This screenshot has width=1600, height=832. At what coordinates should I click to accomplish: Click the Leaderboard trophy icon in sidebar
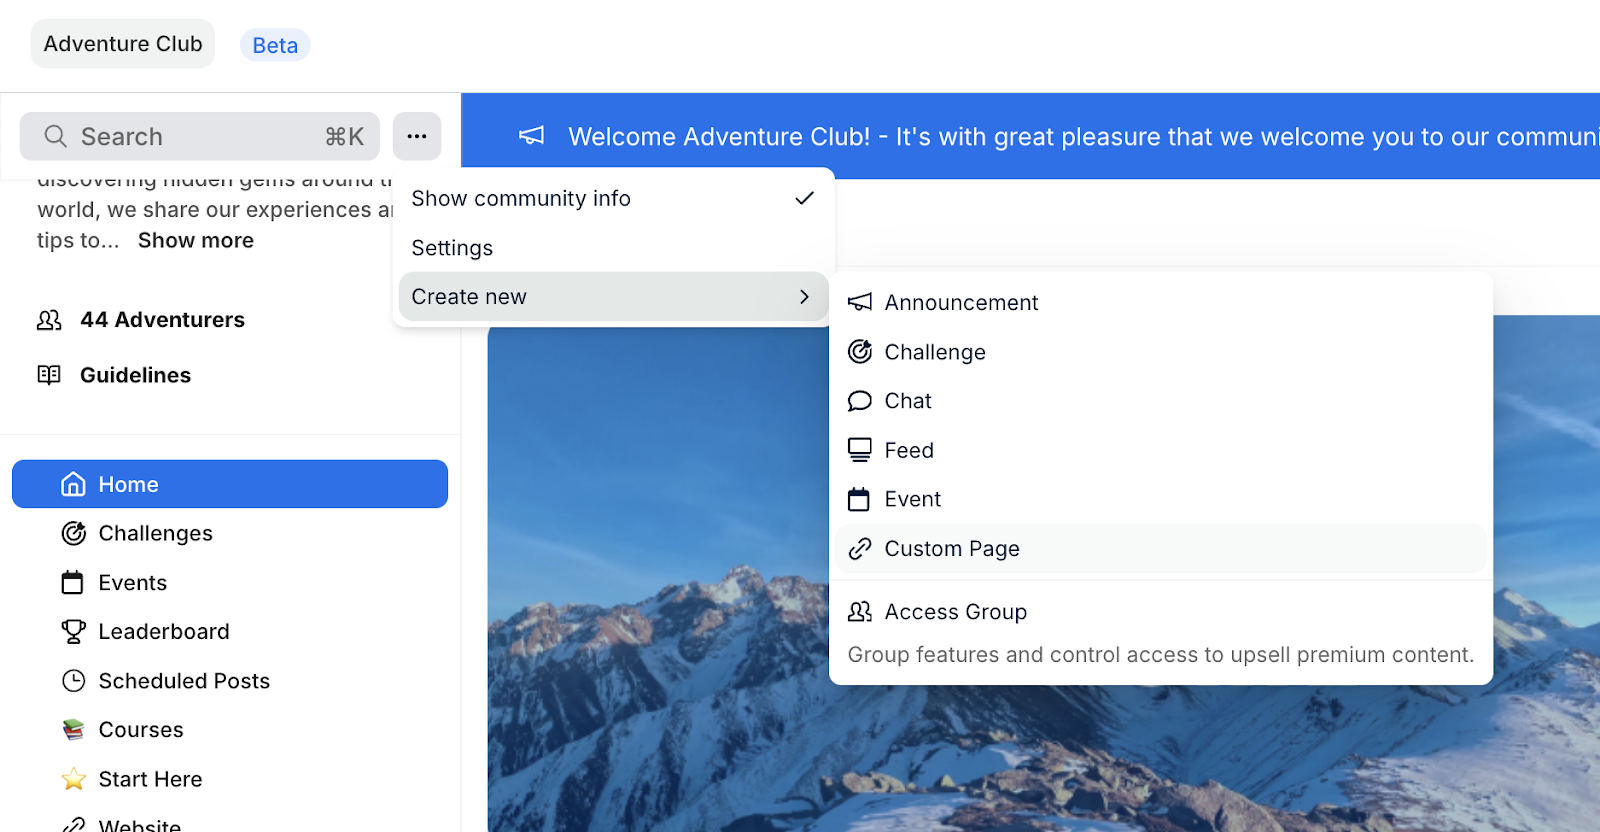73,631
